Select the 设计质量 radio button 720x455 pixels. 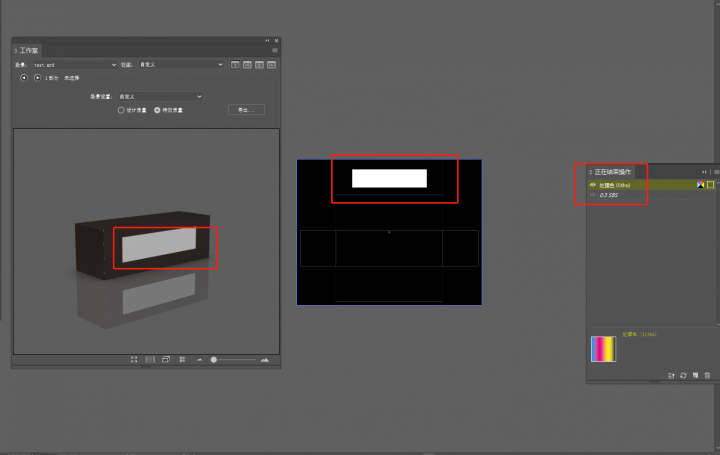(122, 110)
